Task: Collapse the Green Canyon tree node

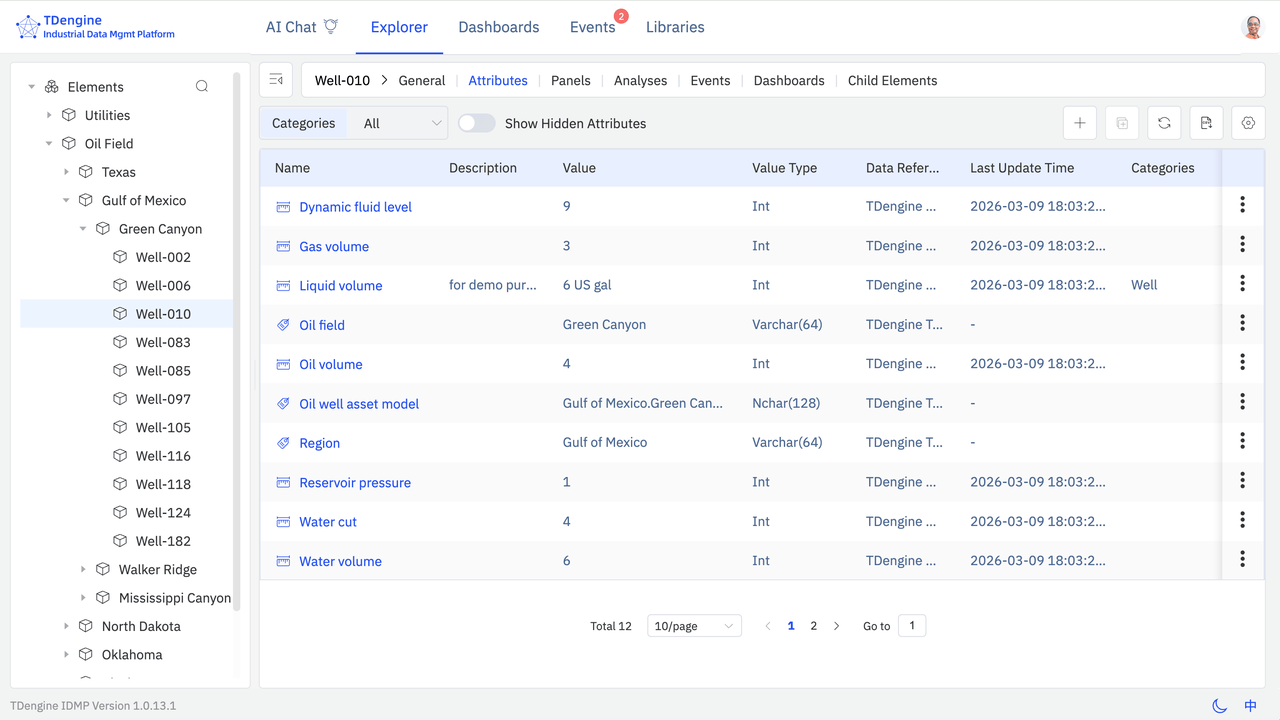Action: (84, 229)
